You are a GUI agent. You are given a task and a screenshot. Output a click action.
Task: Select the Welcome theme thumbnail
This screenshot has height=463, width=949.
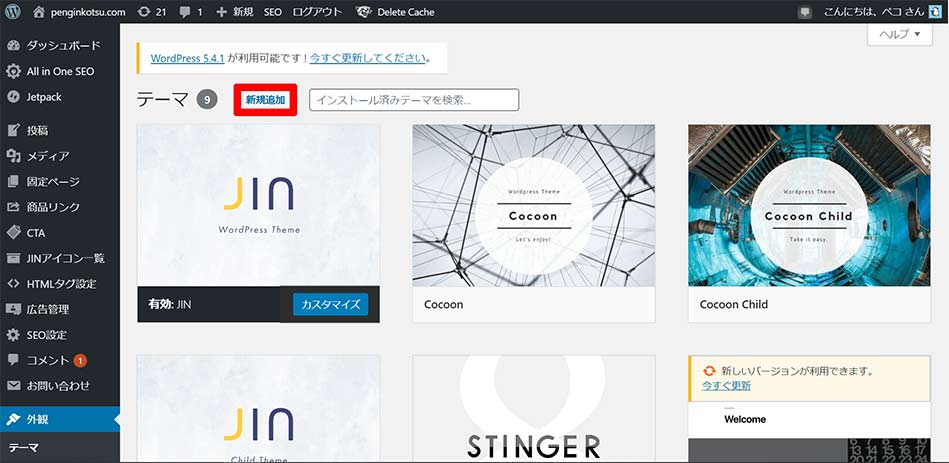point(809,432)
